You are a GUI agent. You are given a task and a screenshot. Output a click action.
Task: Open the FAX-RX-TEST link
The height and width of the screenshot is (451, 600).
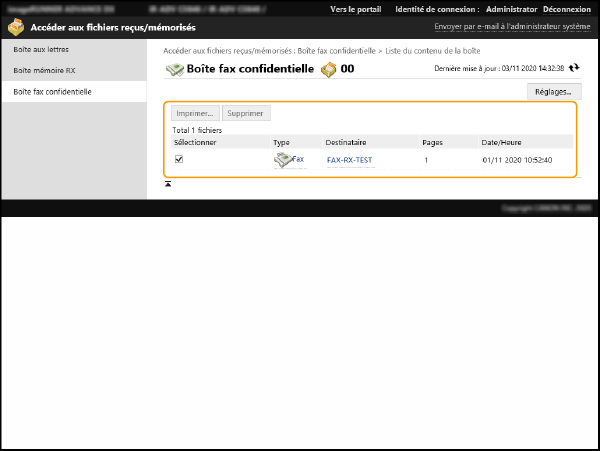(x=349, y=160)
